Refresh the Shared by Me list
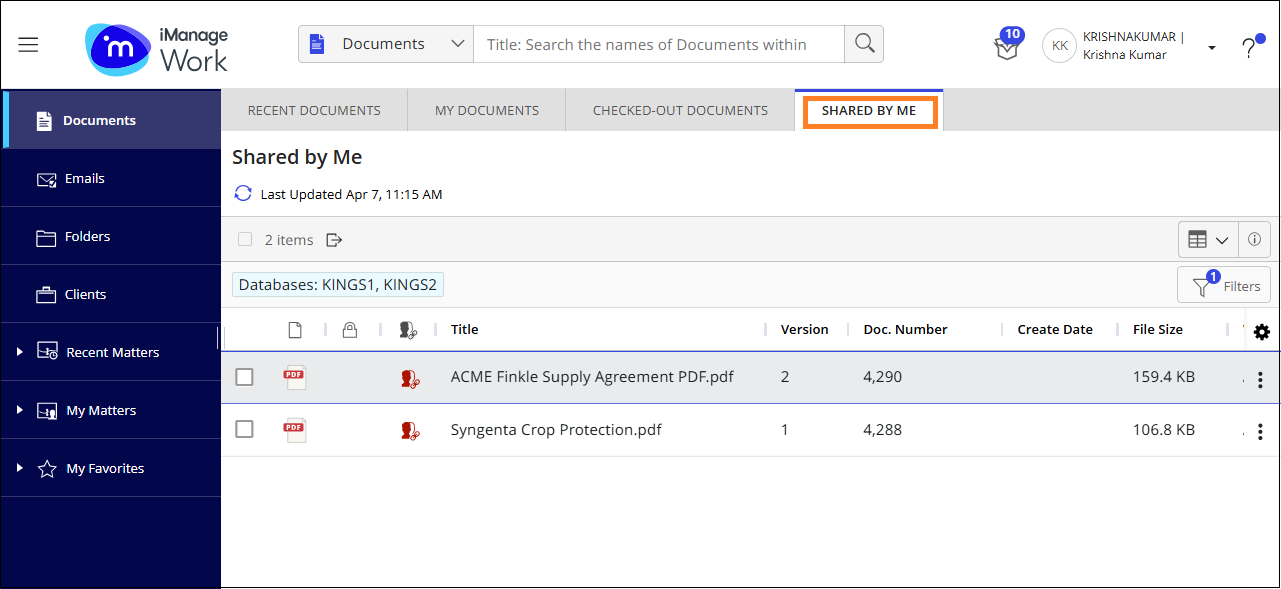1281x589 pixels. [243, 193]
